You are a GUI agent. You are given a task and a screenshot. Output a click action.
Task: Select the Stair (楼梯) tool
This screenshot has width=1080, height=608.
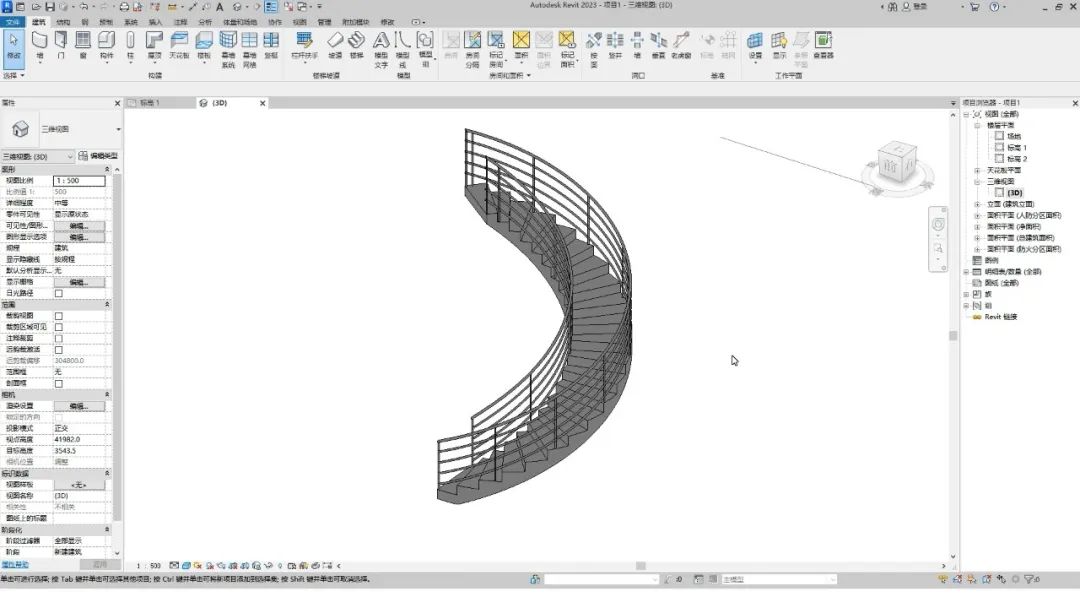click(x=356, y=45)
